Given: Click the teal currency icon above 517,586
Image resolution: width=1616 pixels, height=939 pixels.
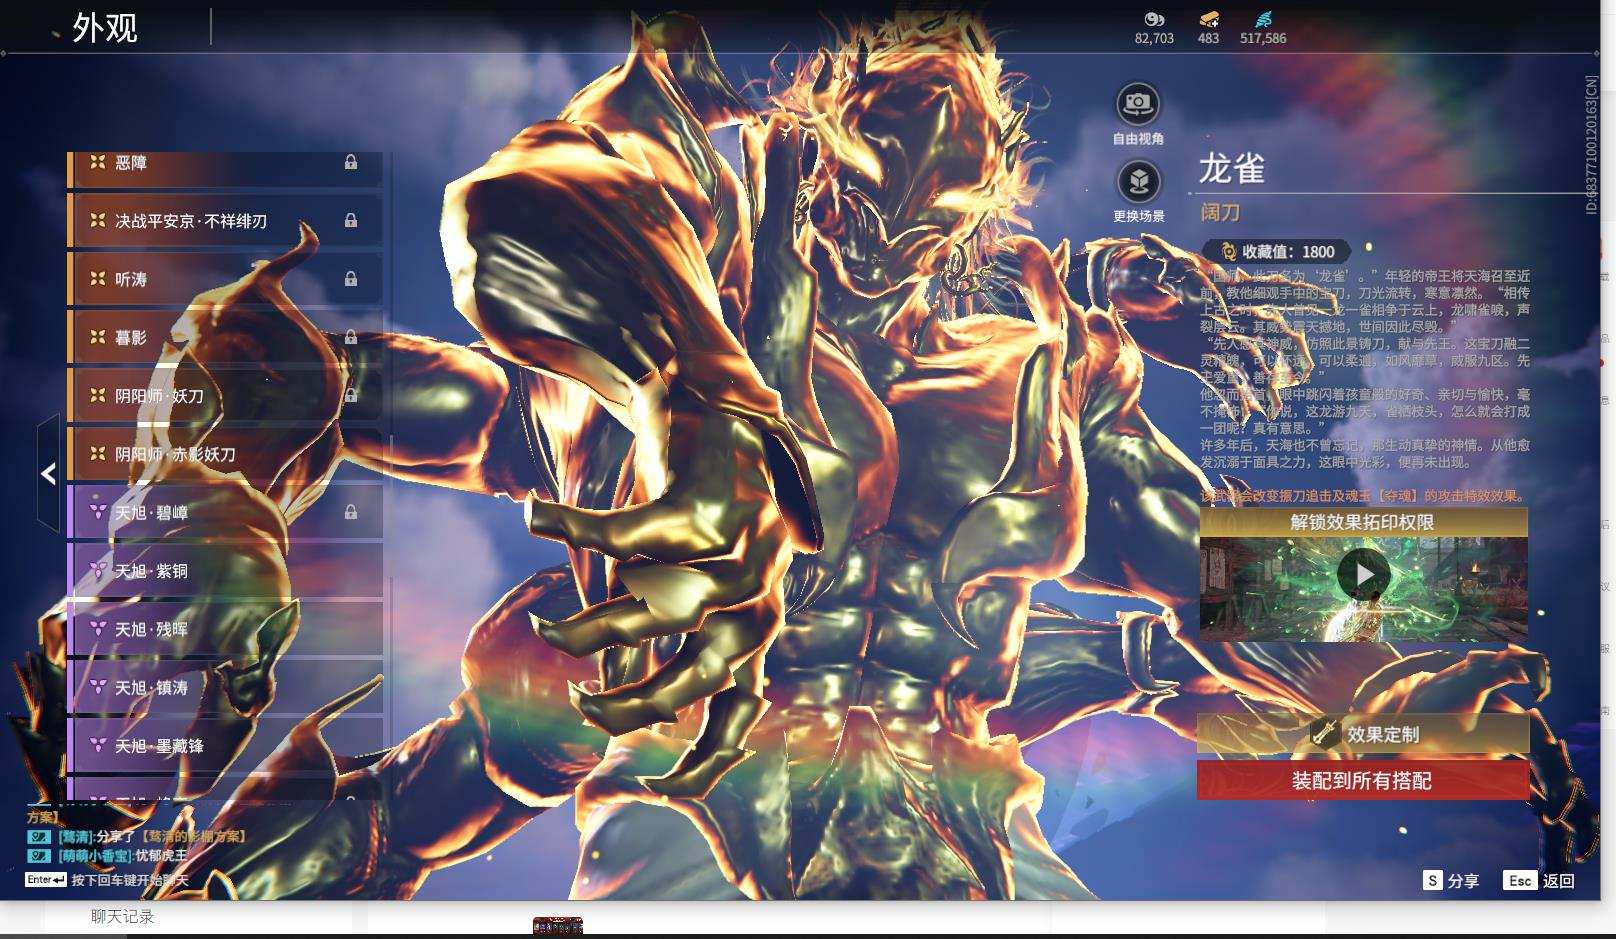Looking at the screenshot, I should point(1263,19).
